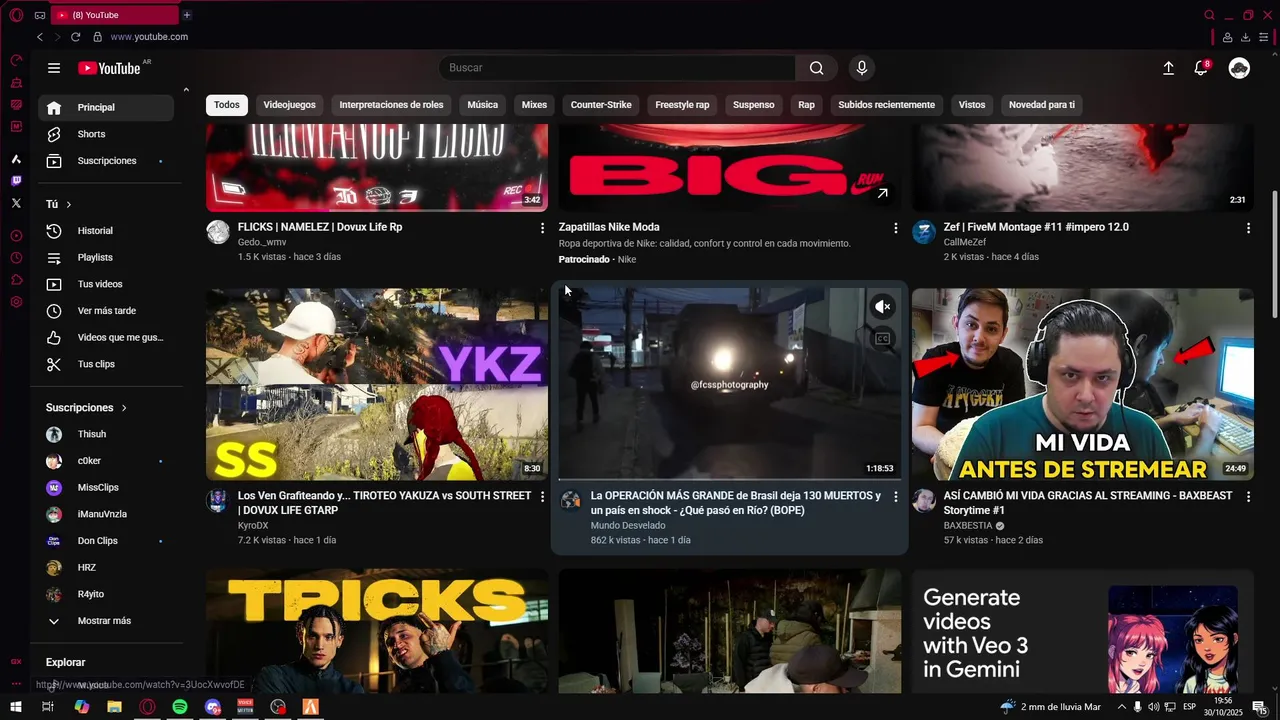Image resolution: width=1280 pixels, height=720 pixels.
Task: Expand the Suscripciones section header
Action: pyautogui.click(x=86, y=408)
